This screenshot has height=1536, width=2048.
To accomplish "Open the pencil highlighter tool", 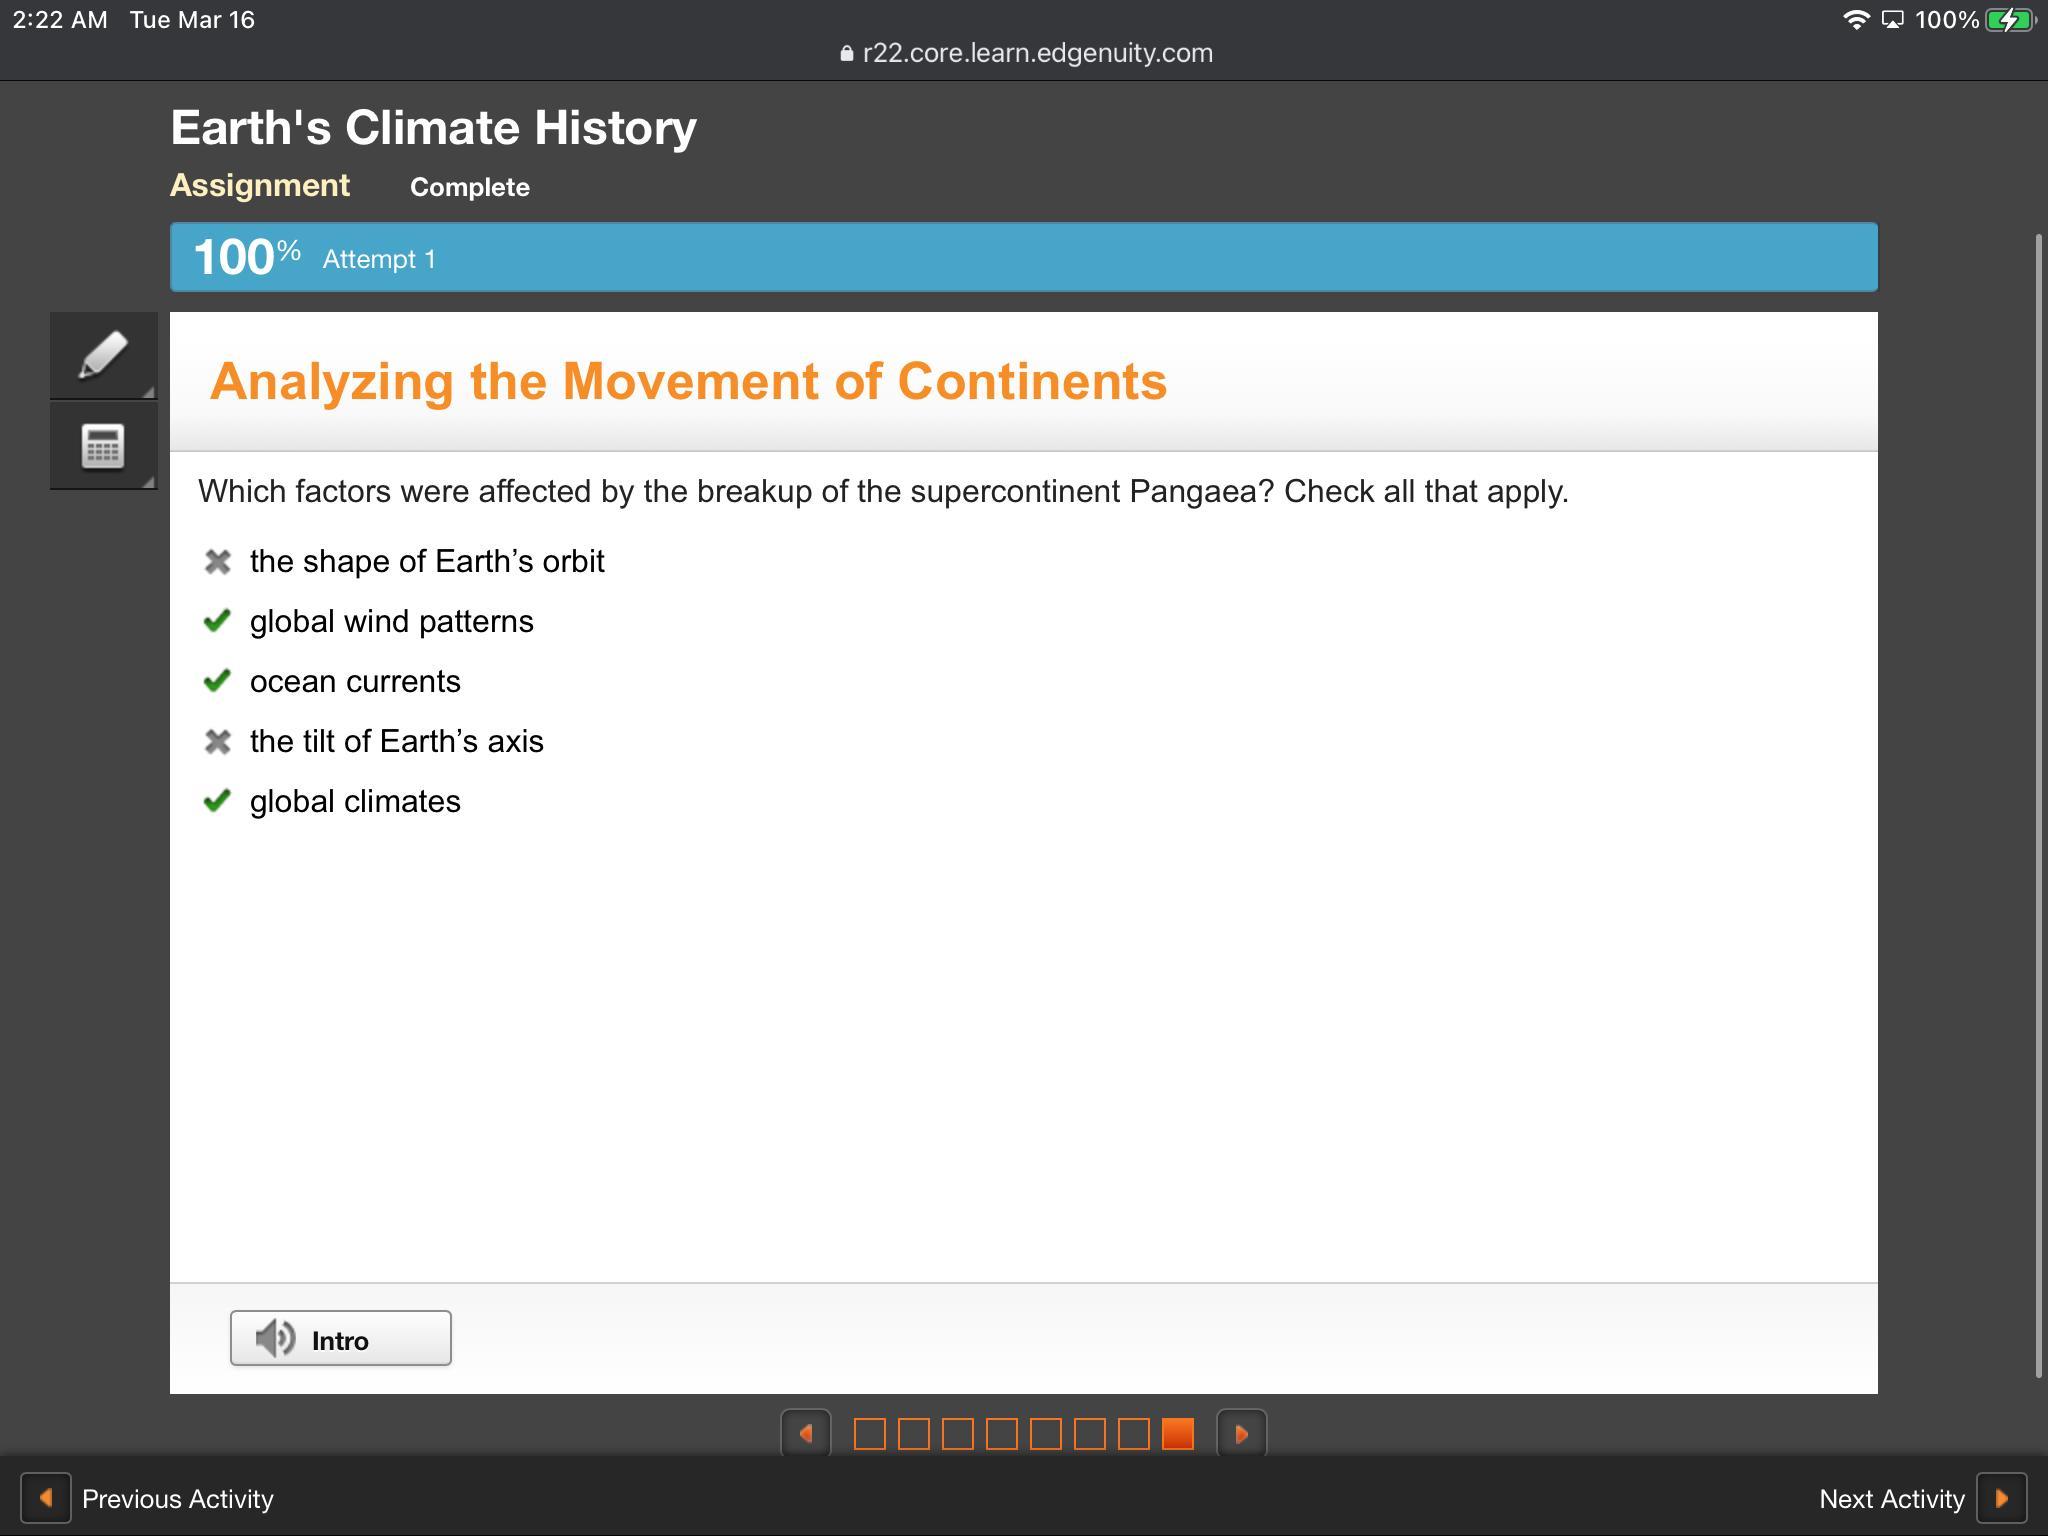I will (103, 355).
